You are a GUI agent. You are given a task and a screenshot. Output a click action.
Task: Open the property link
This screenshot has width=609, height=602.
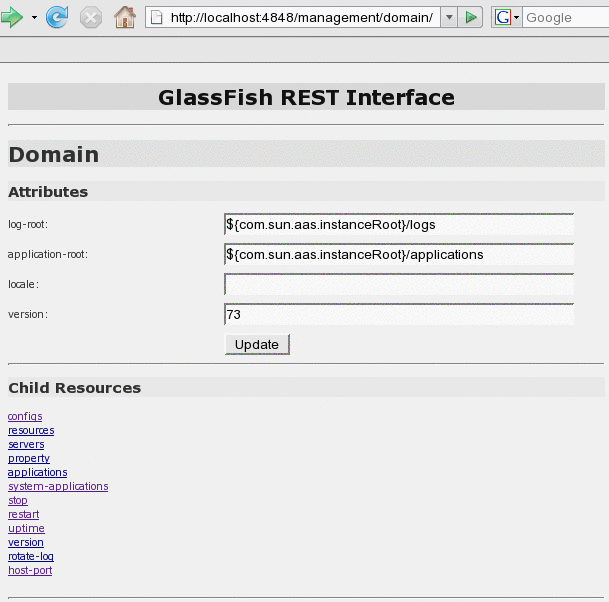(x=29, y=459)
